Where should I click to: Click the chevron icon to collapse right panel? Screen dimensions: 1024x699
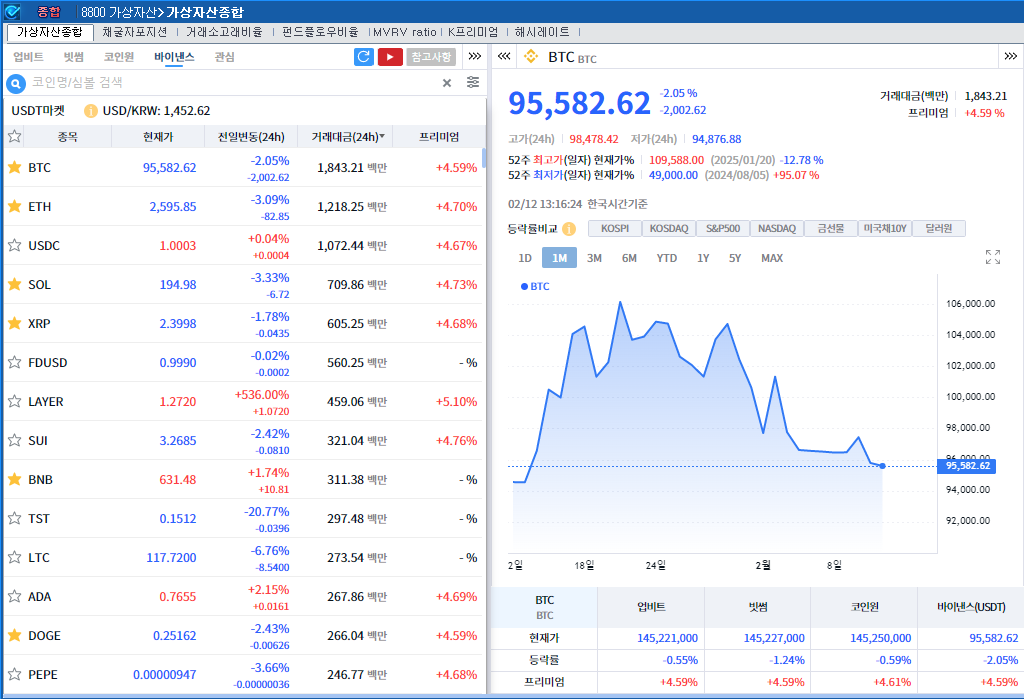click(x=505, y=57)
